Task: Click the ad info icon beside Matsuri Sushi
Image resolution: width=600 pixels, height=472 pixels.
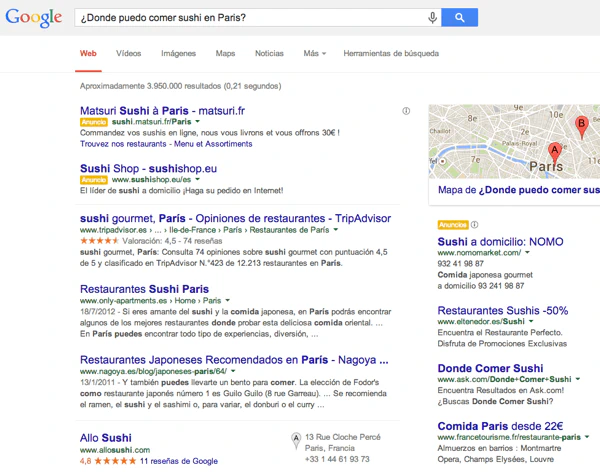Action: pos(406,111)
